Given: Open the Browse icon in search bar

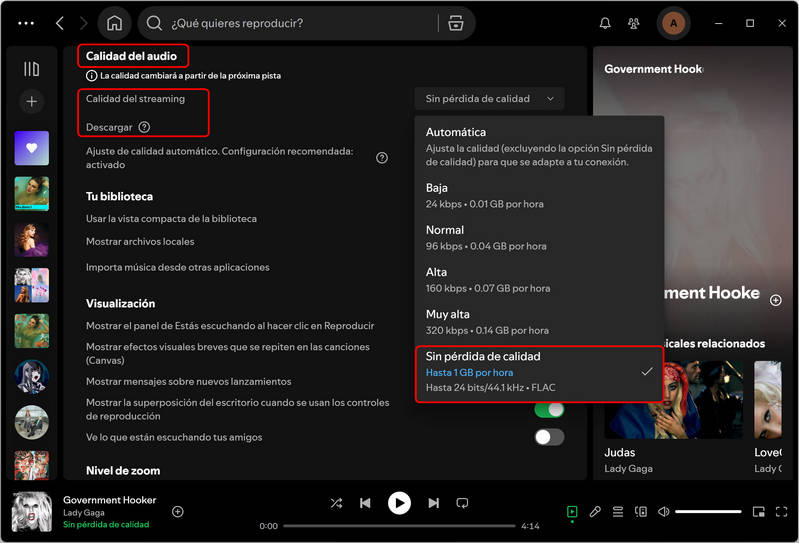Looking at the screenshot, I should click(456, 23).
